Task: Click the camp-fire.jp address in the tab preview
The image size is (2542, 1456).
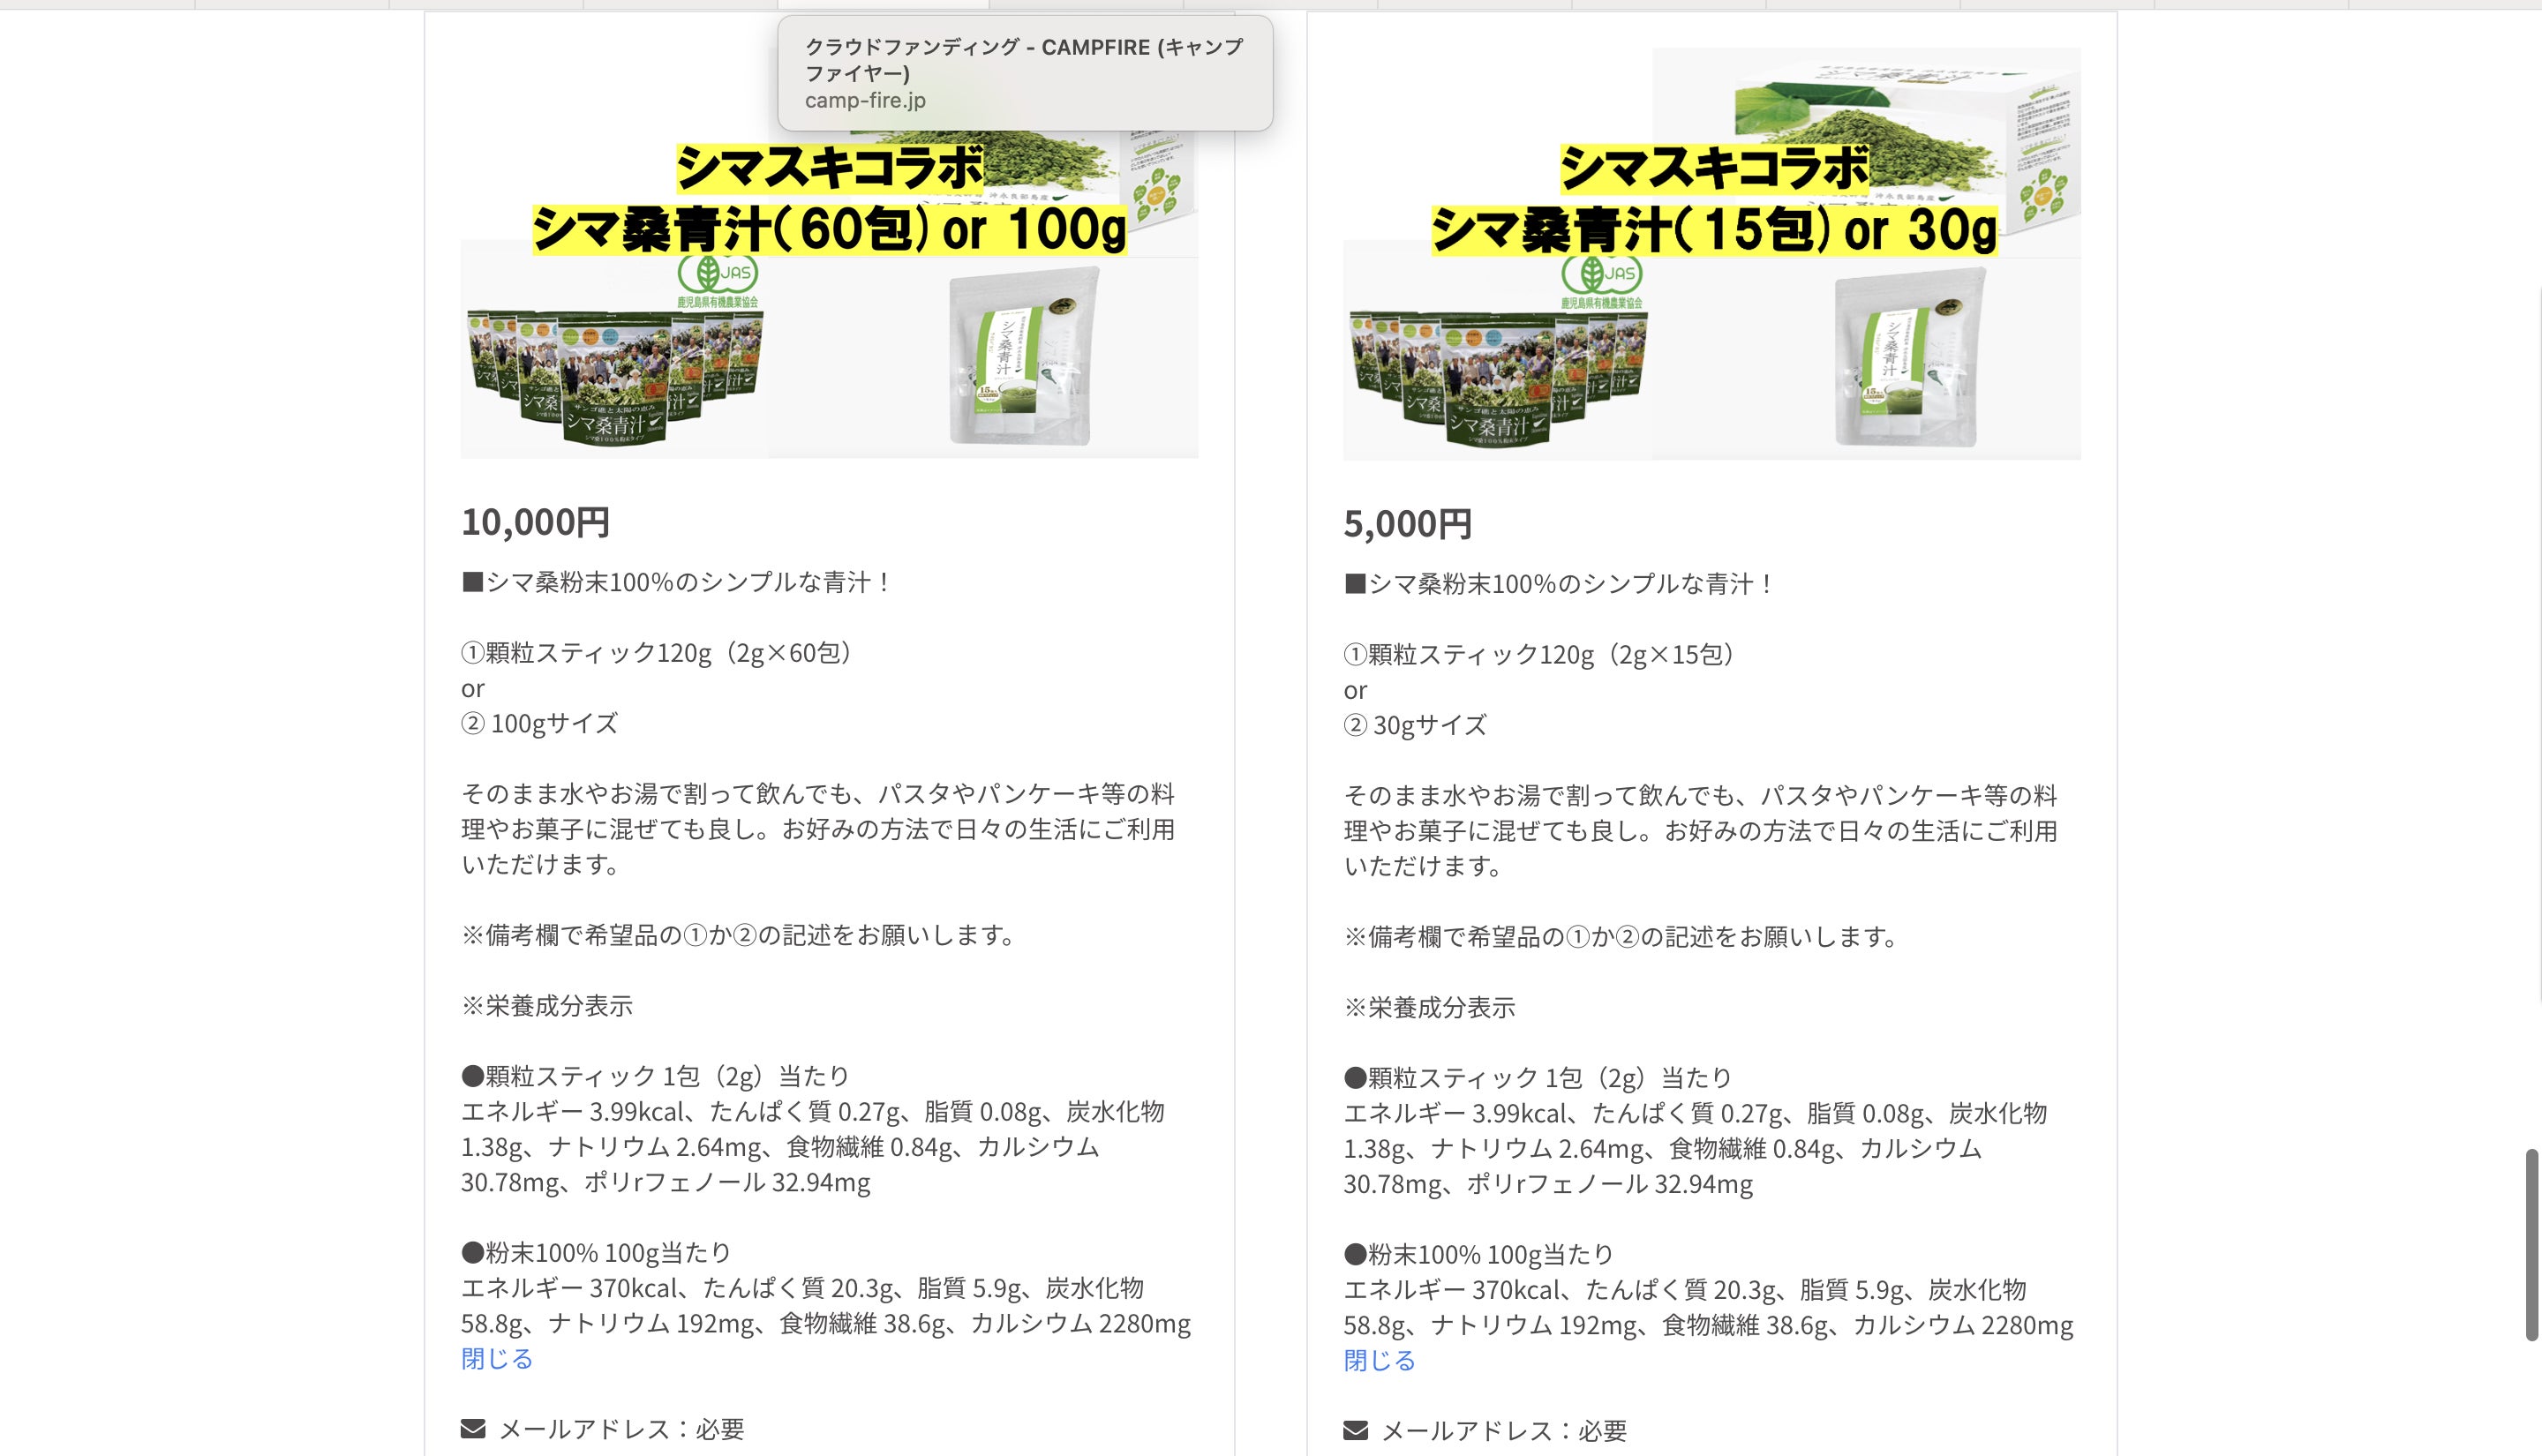Action: 865,100
